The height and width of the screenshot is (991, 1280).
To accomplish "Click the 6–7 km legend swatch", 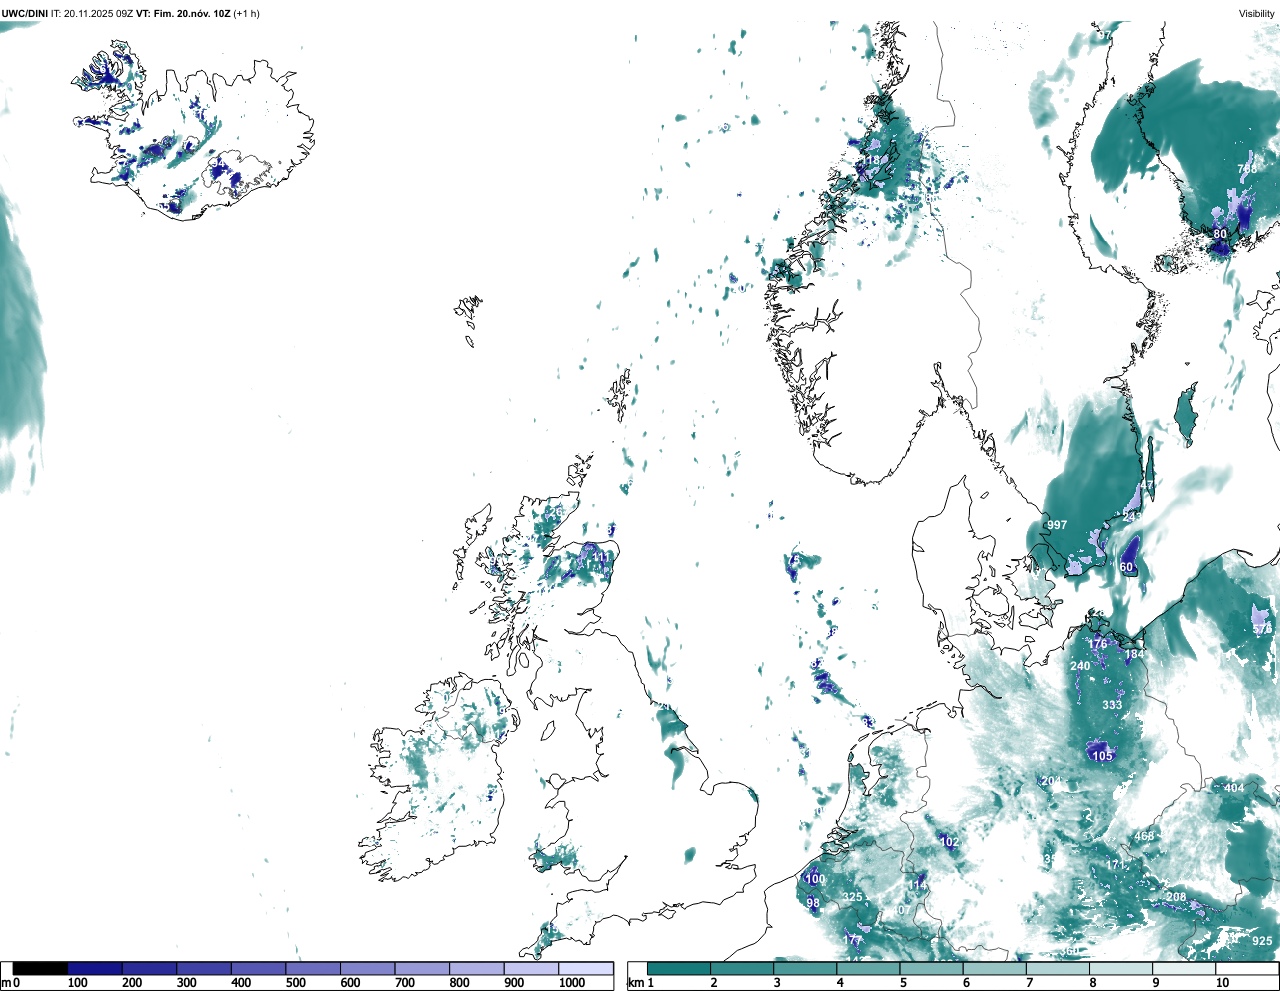I will coord(994,969).
